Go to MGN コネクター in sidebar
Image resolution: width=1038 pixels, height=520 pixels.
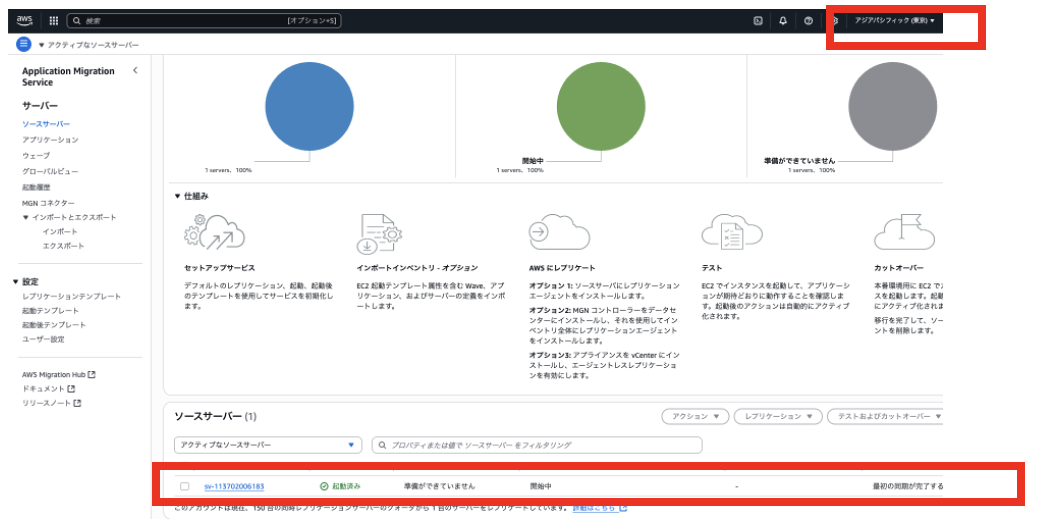tap(48, 203)
